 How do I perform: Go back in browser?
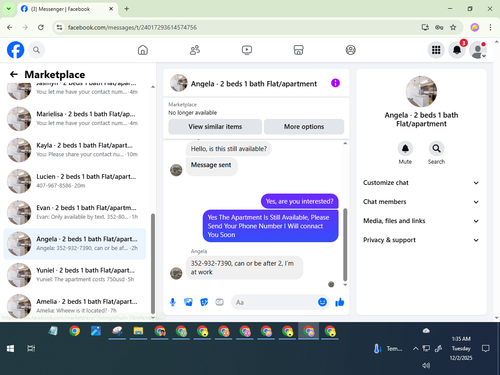click(10, 27)
